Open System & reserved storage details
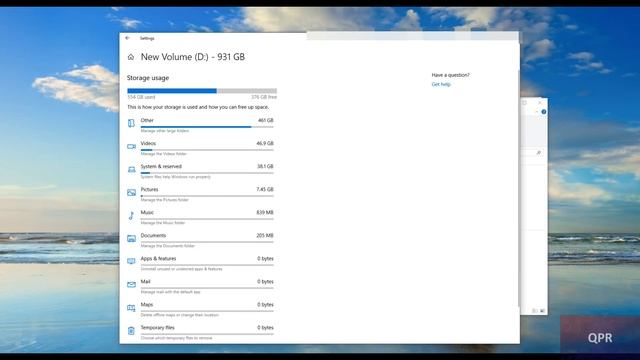Screen dimensions: 640x360 coord(200,171)
